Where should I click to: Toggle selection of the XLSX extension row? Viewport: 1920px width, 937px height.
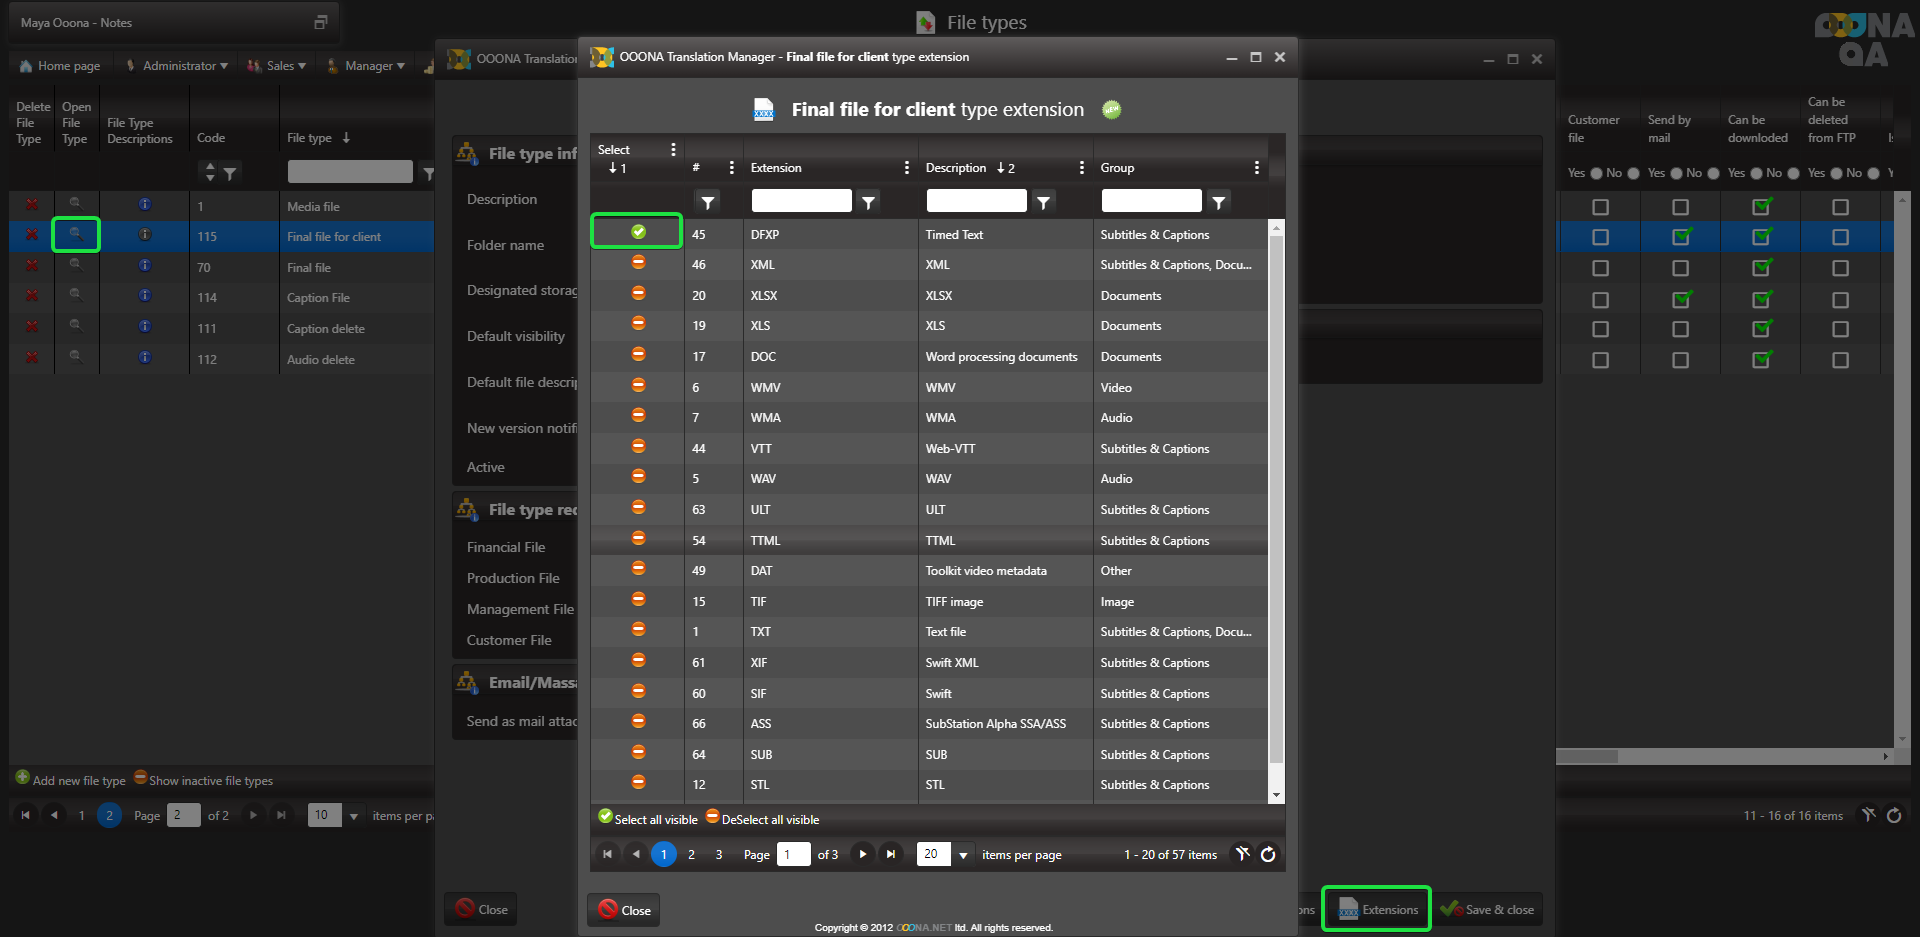pyautogui.click(x=638, y=294)
